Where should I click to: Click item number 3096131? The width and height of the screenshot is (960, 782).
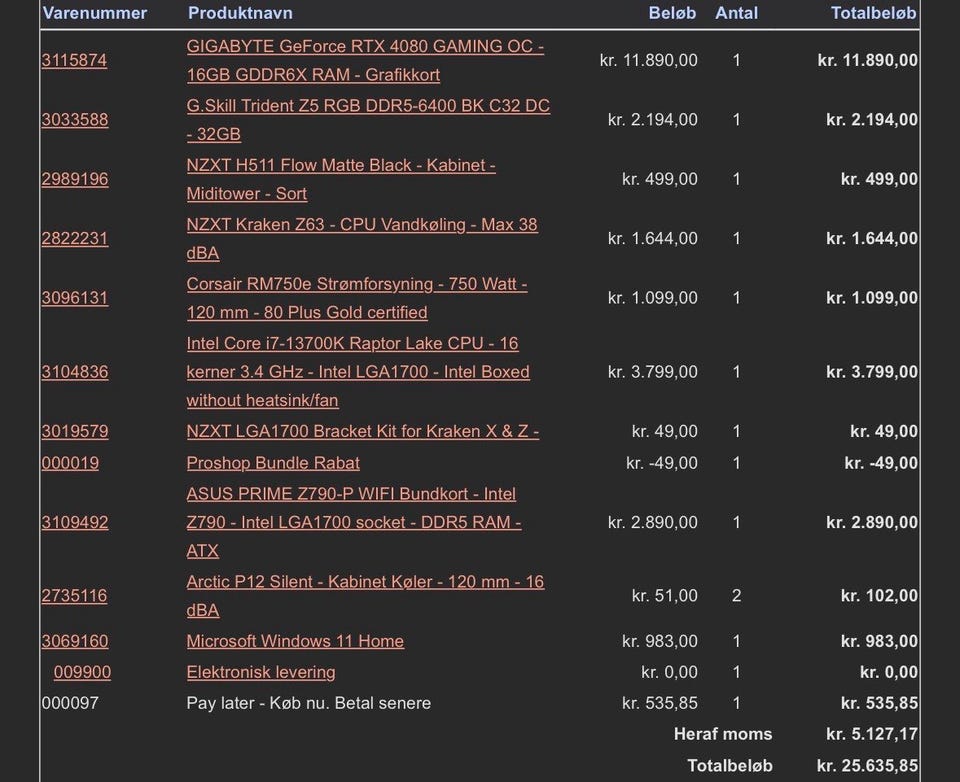pos(75,298)
